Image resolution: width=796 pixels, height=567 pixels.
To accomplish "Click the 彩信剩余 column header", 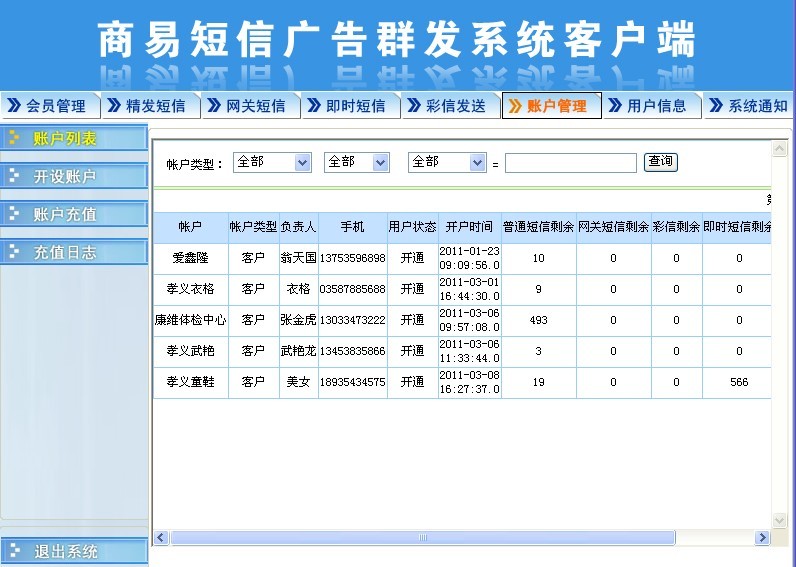I will click(676, 227).
